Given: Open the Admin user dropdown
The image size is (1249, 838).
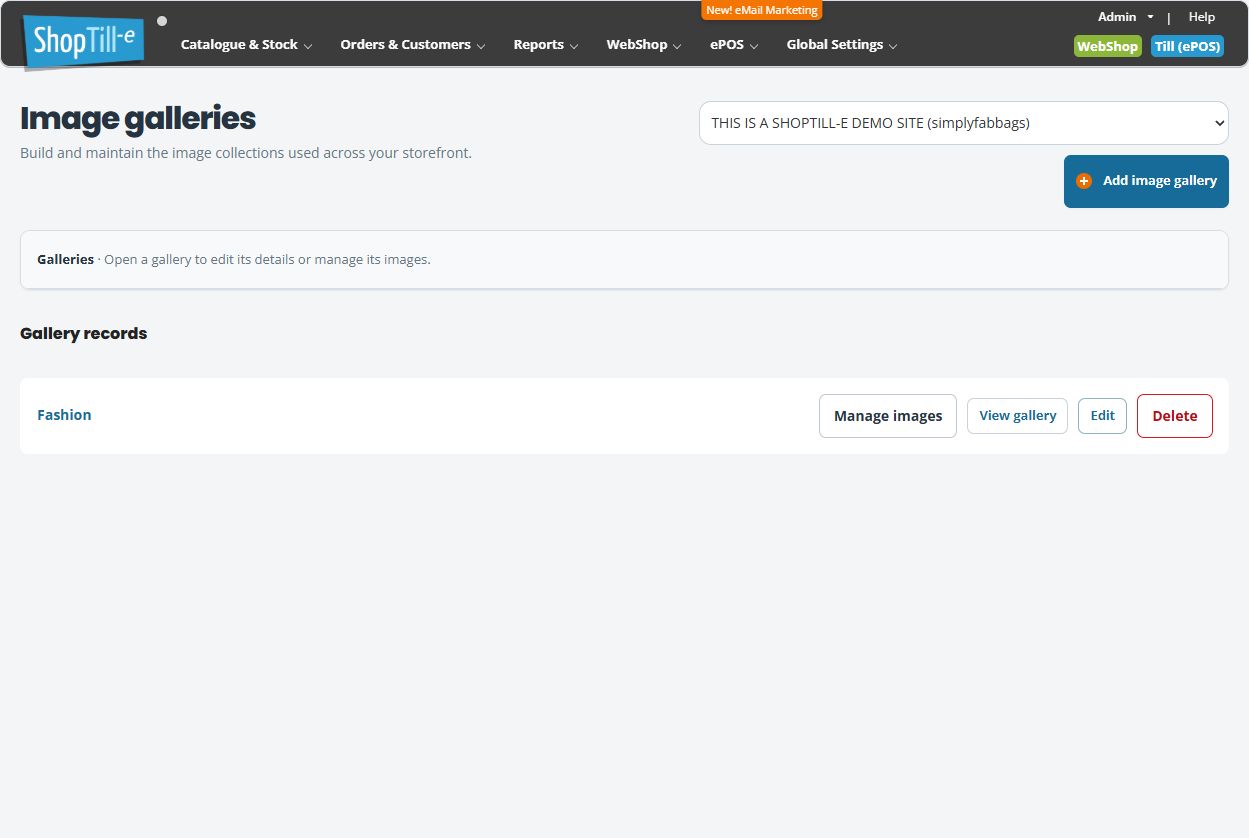Looking at the screenshot, I should click(x=1126, y=17).
